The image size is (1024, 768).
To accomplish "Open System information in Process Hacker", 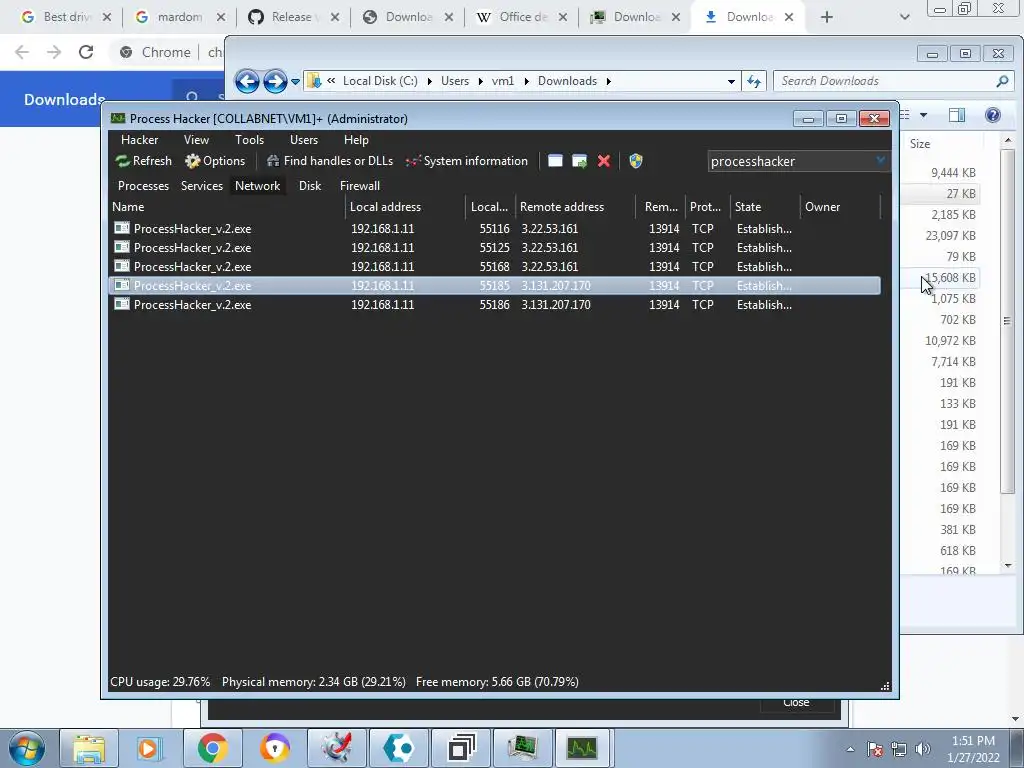I will tap(466, 161).
